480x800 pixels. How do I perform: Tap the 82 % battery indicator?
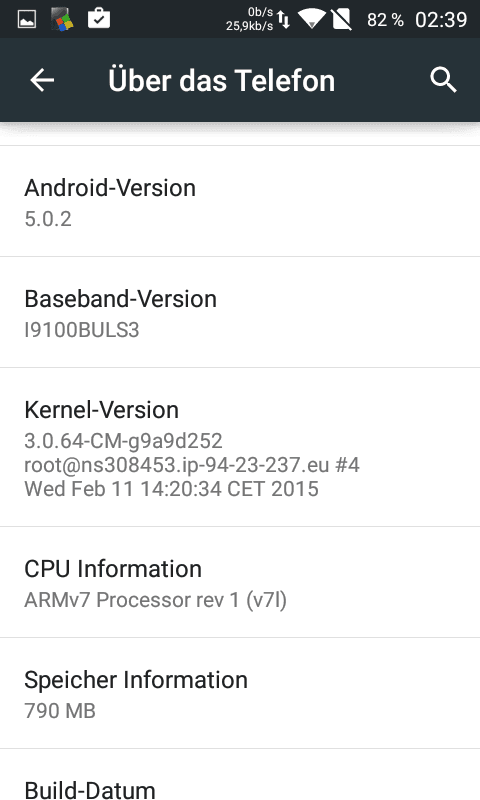coord(385,20)
